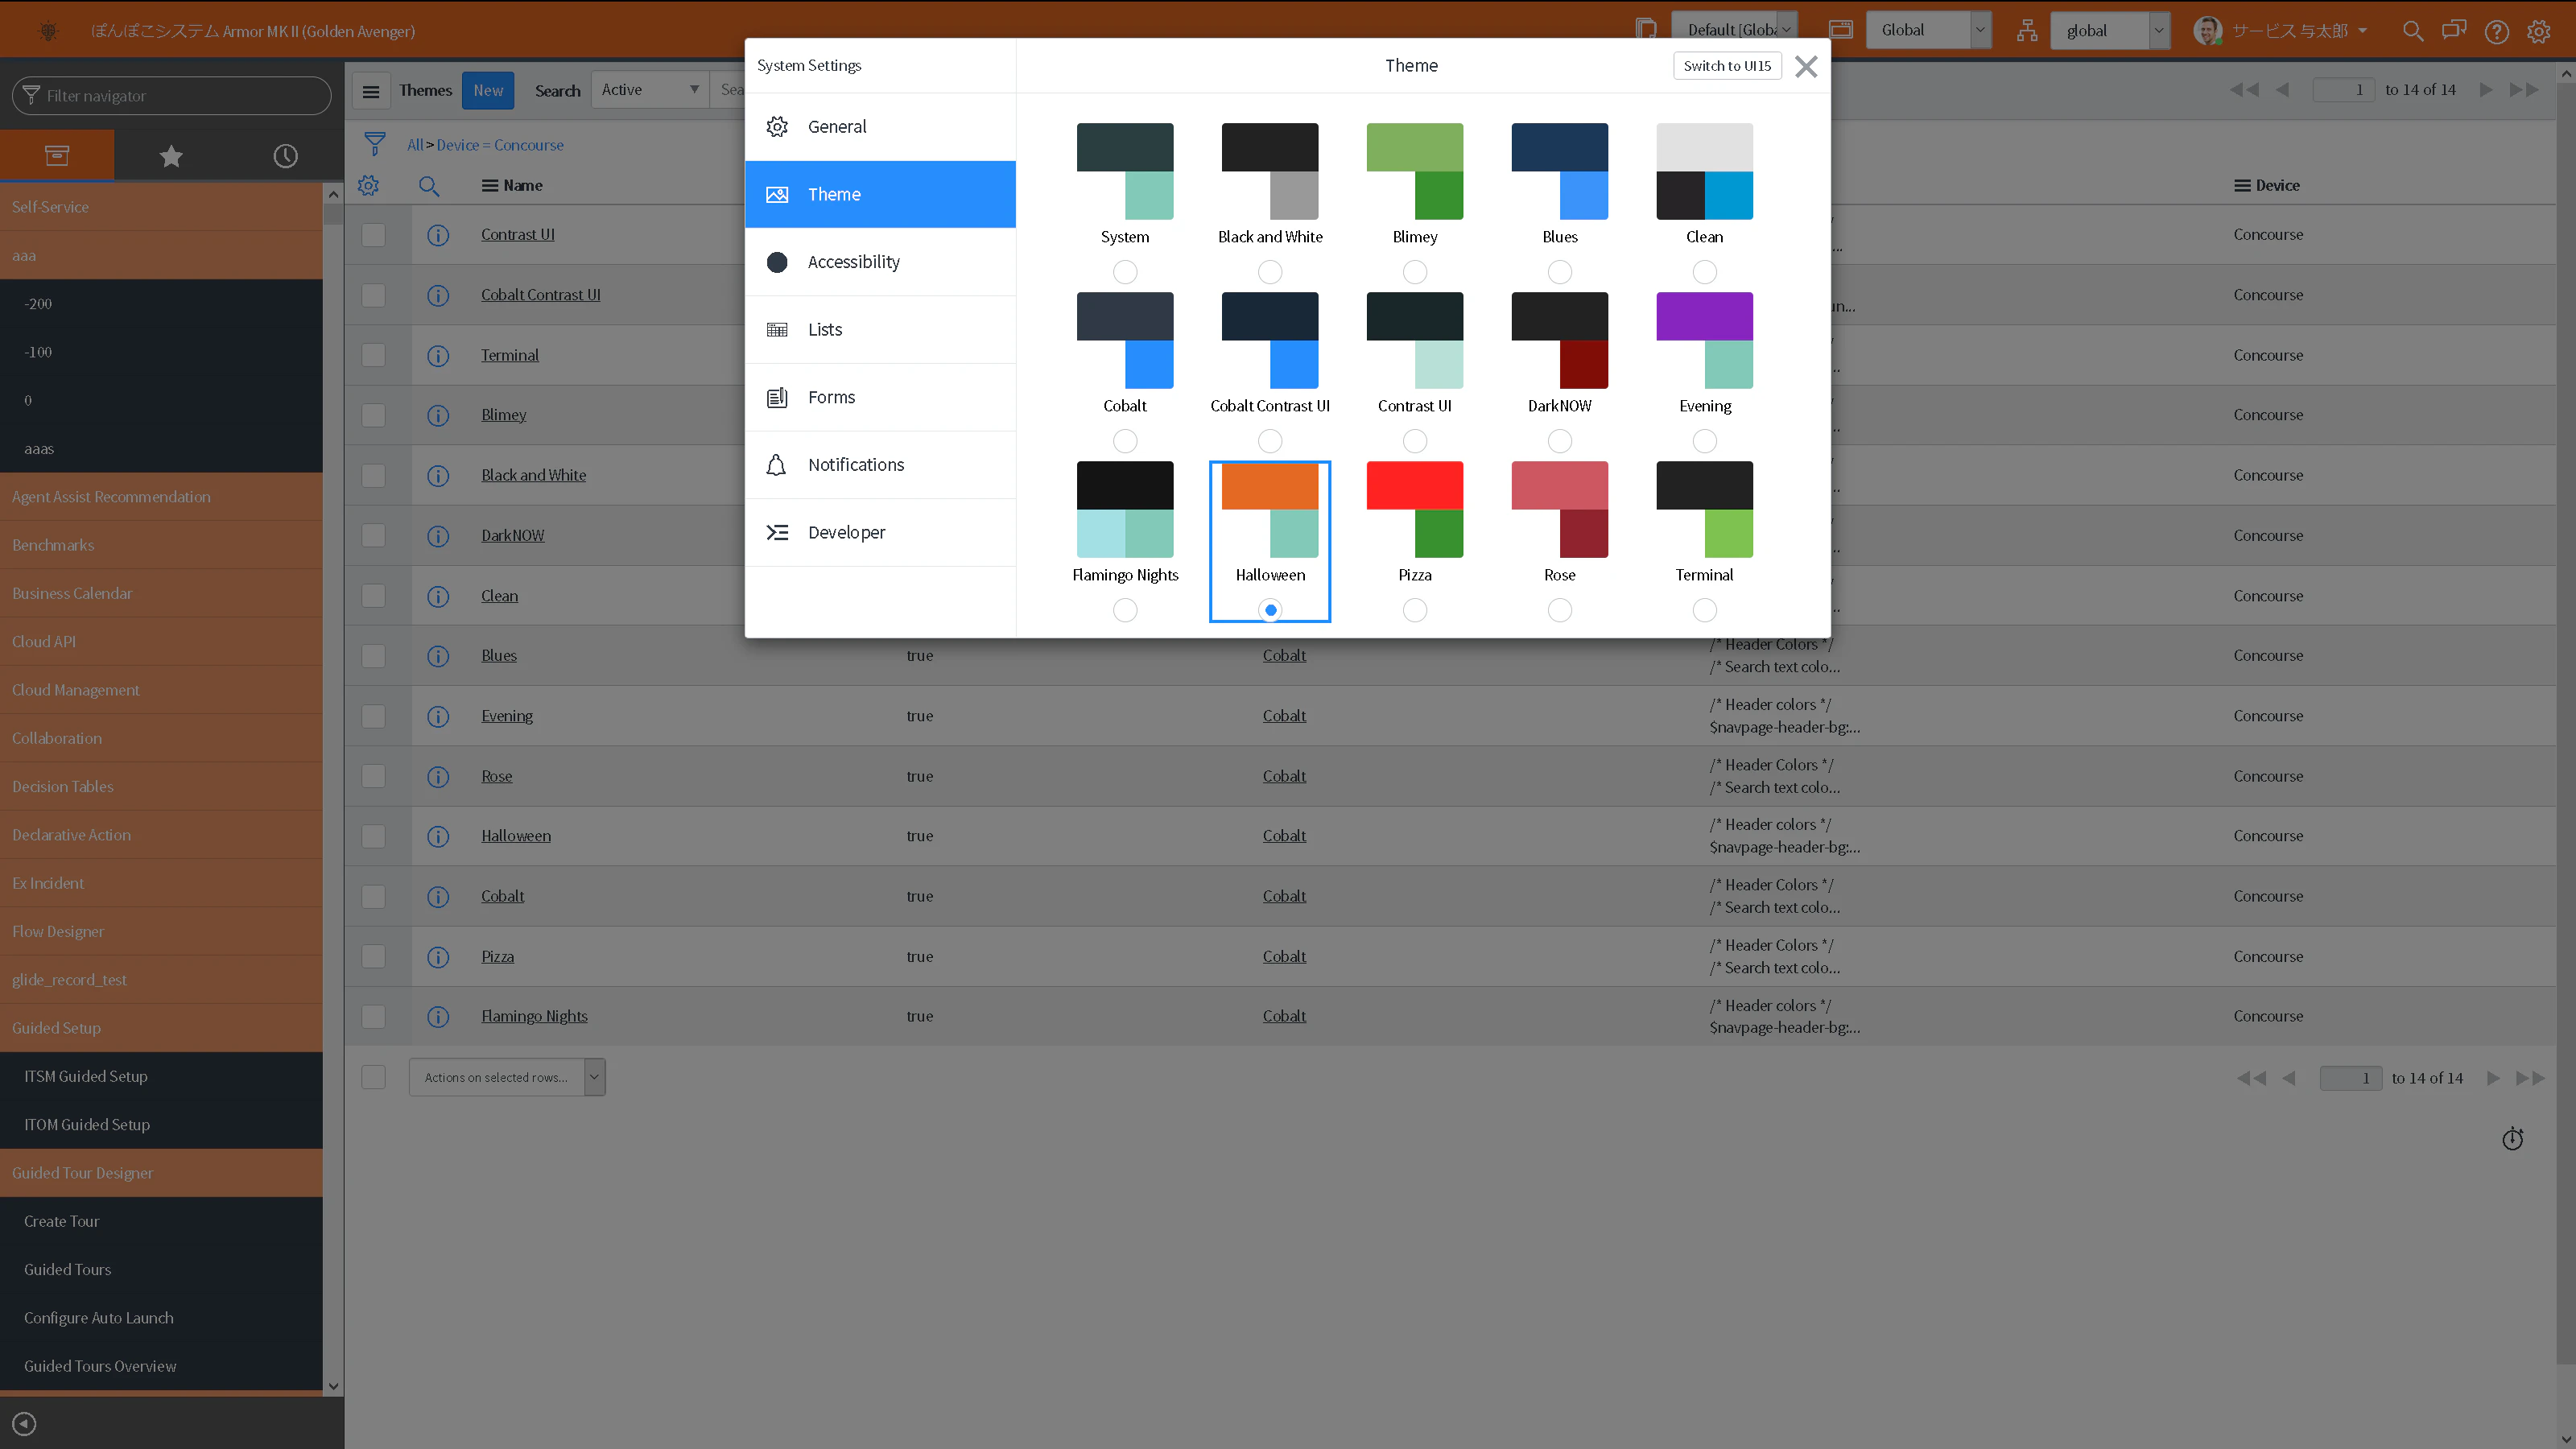Select the Terminal theme radio button

(x=1704, y=610)
